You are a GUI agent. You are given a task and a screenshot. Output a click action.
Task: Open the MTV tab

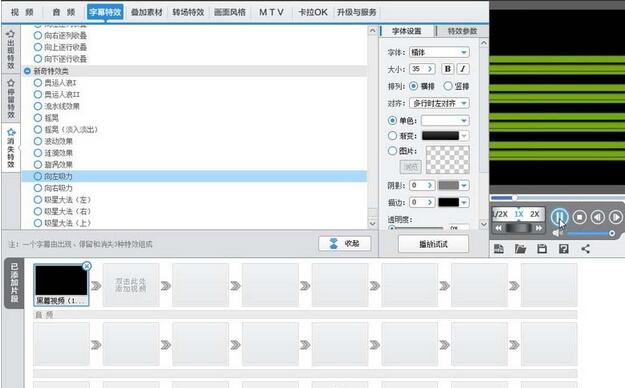[271, 12]
